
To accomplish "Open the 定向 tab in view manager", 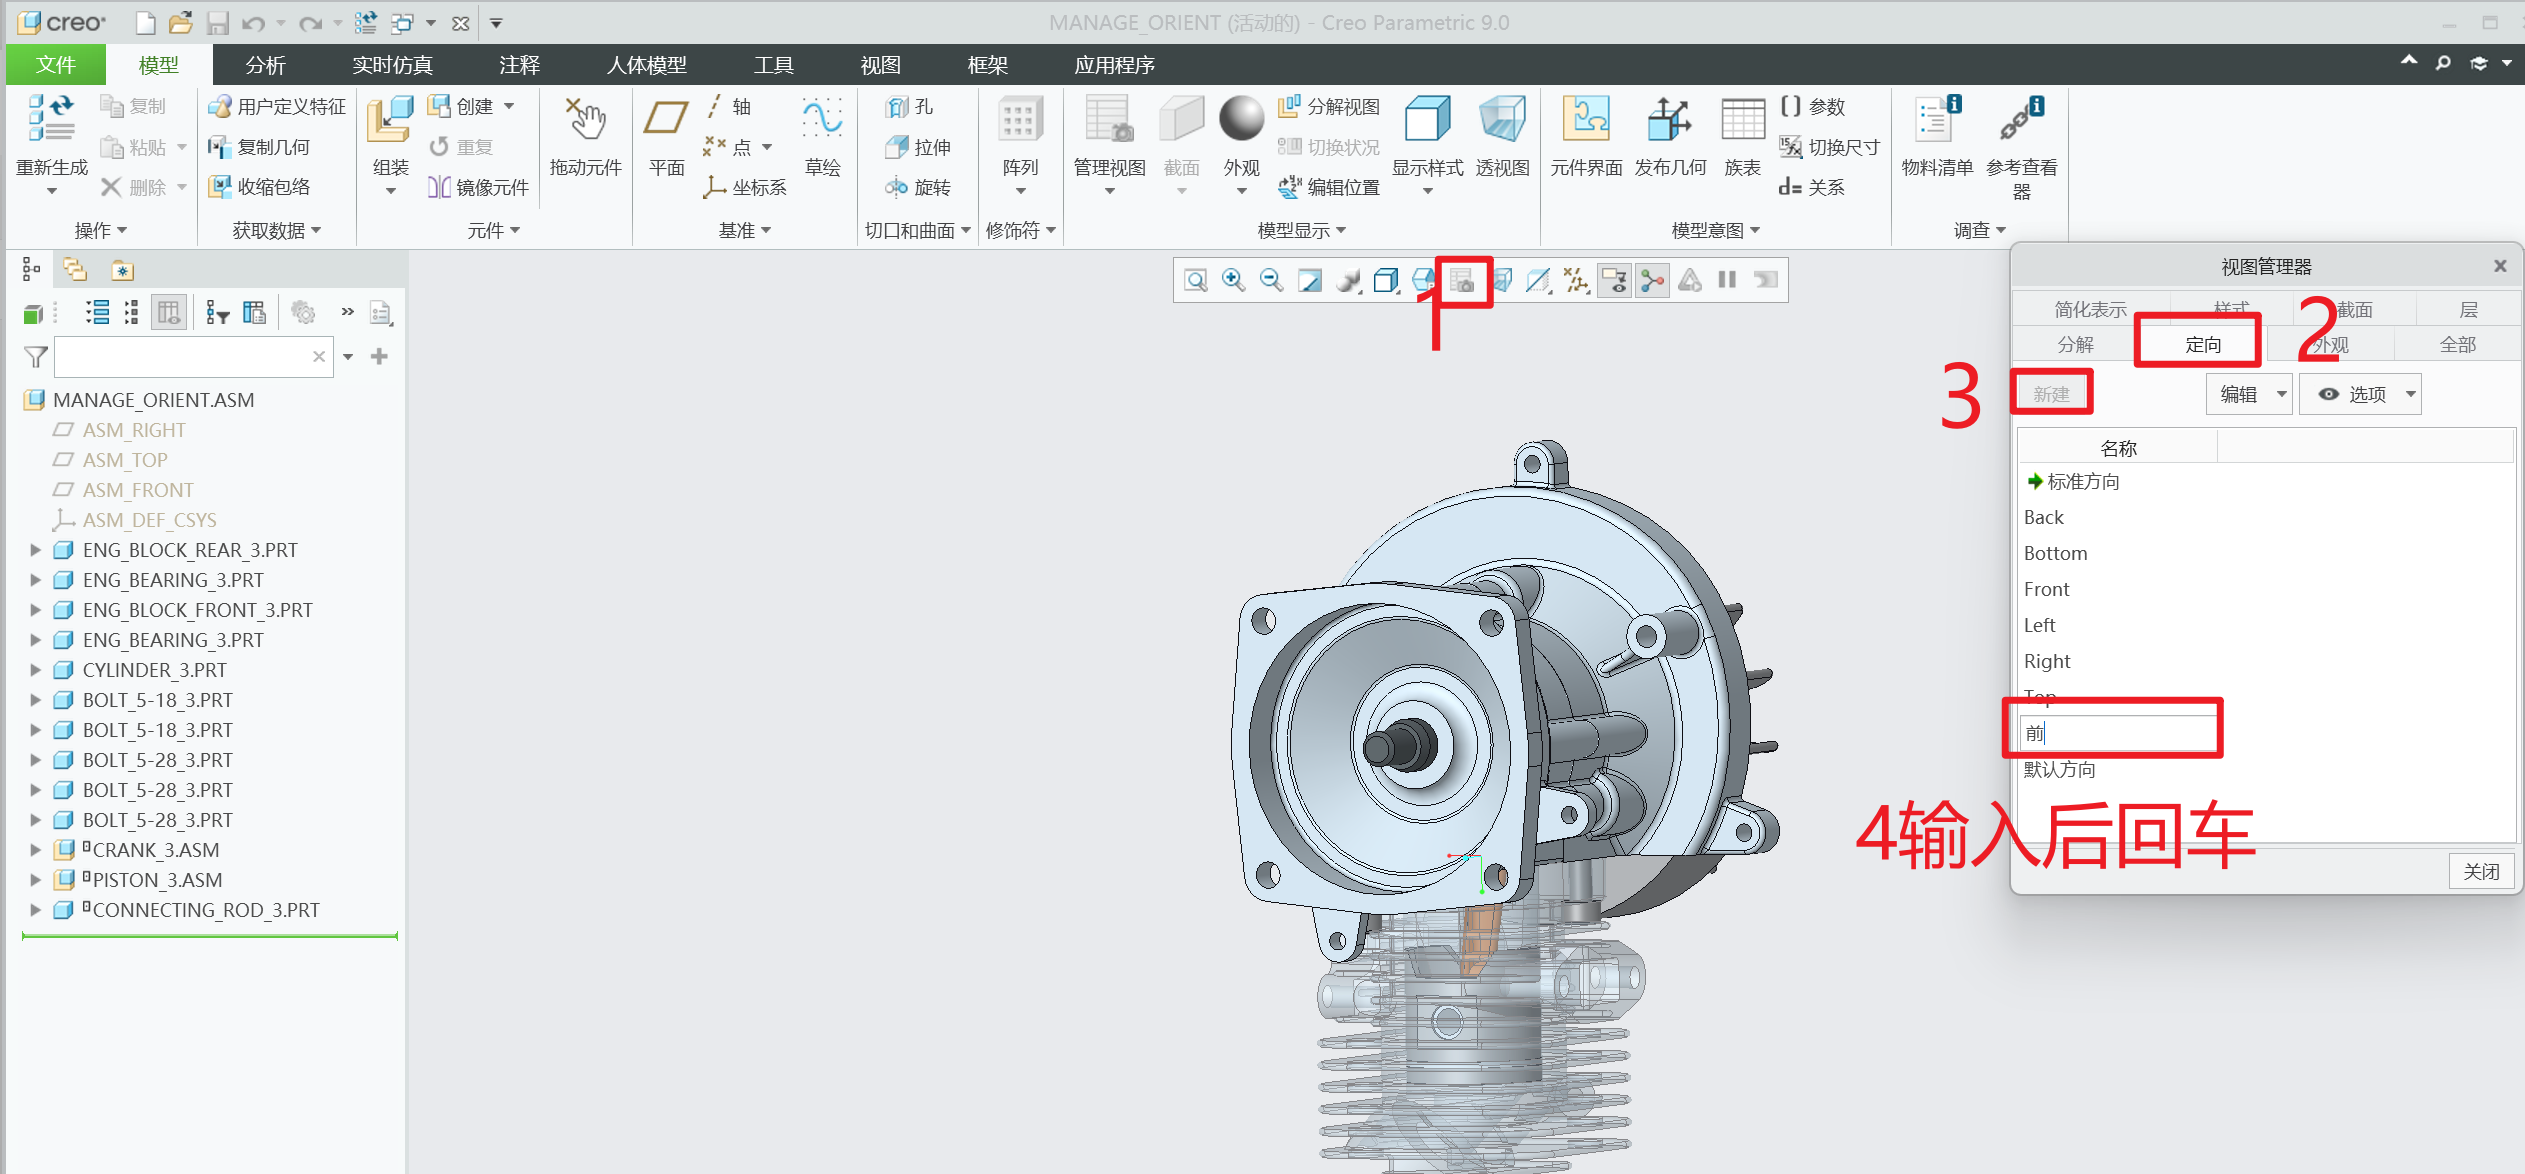I will [2202, 345].
